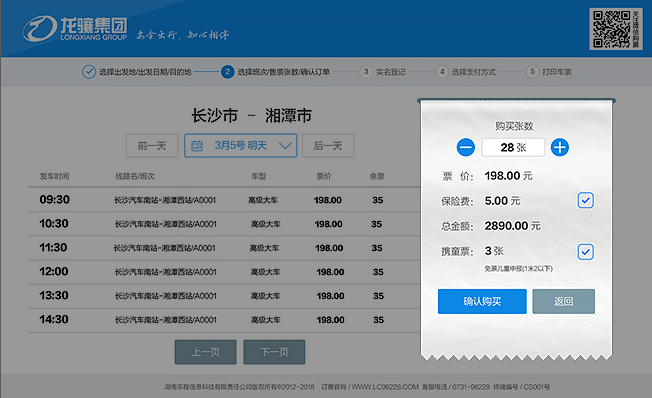Click step 3 实名登记
Viewport: 652px width, 398px height.
click(x=383, y=72)
